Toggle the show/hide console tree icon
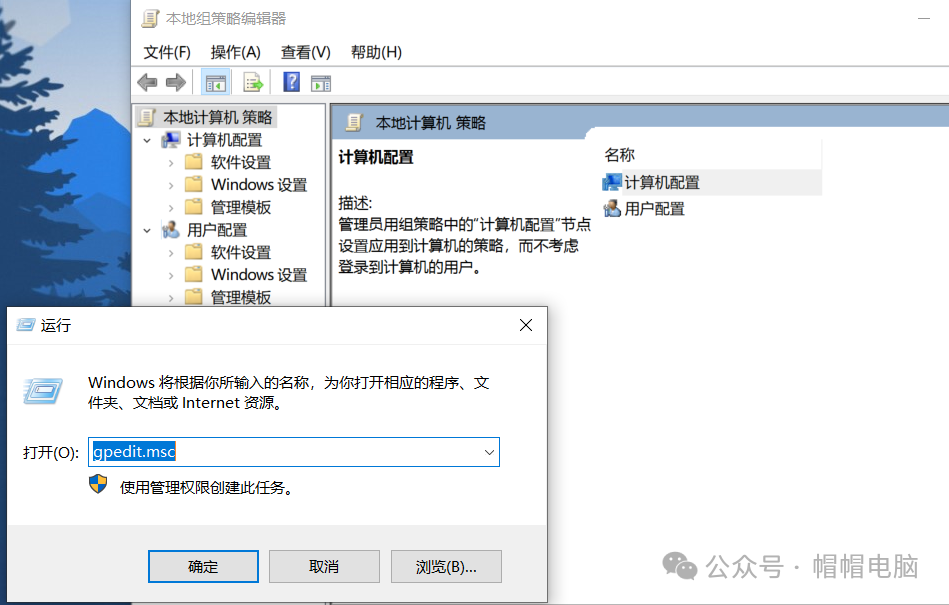 point(214,82)
